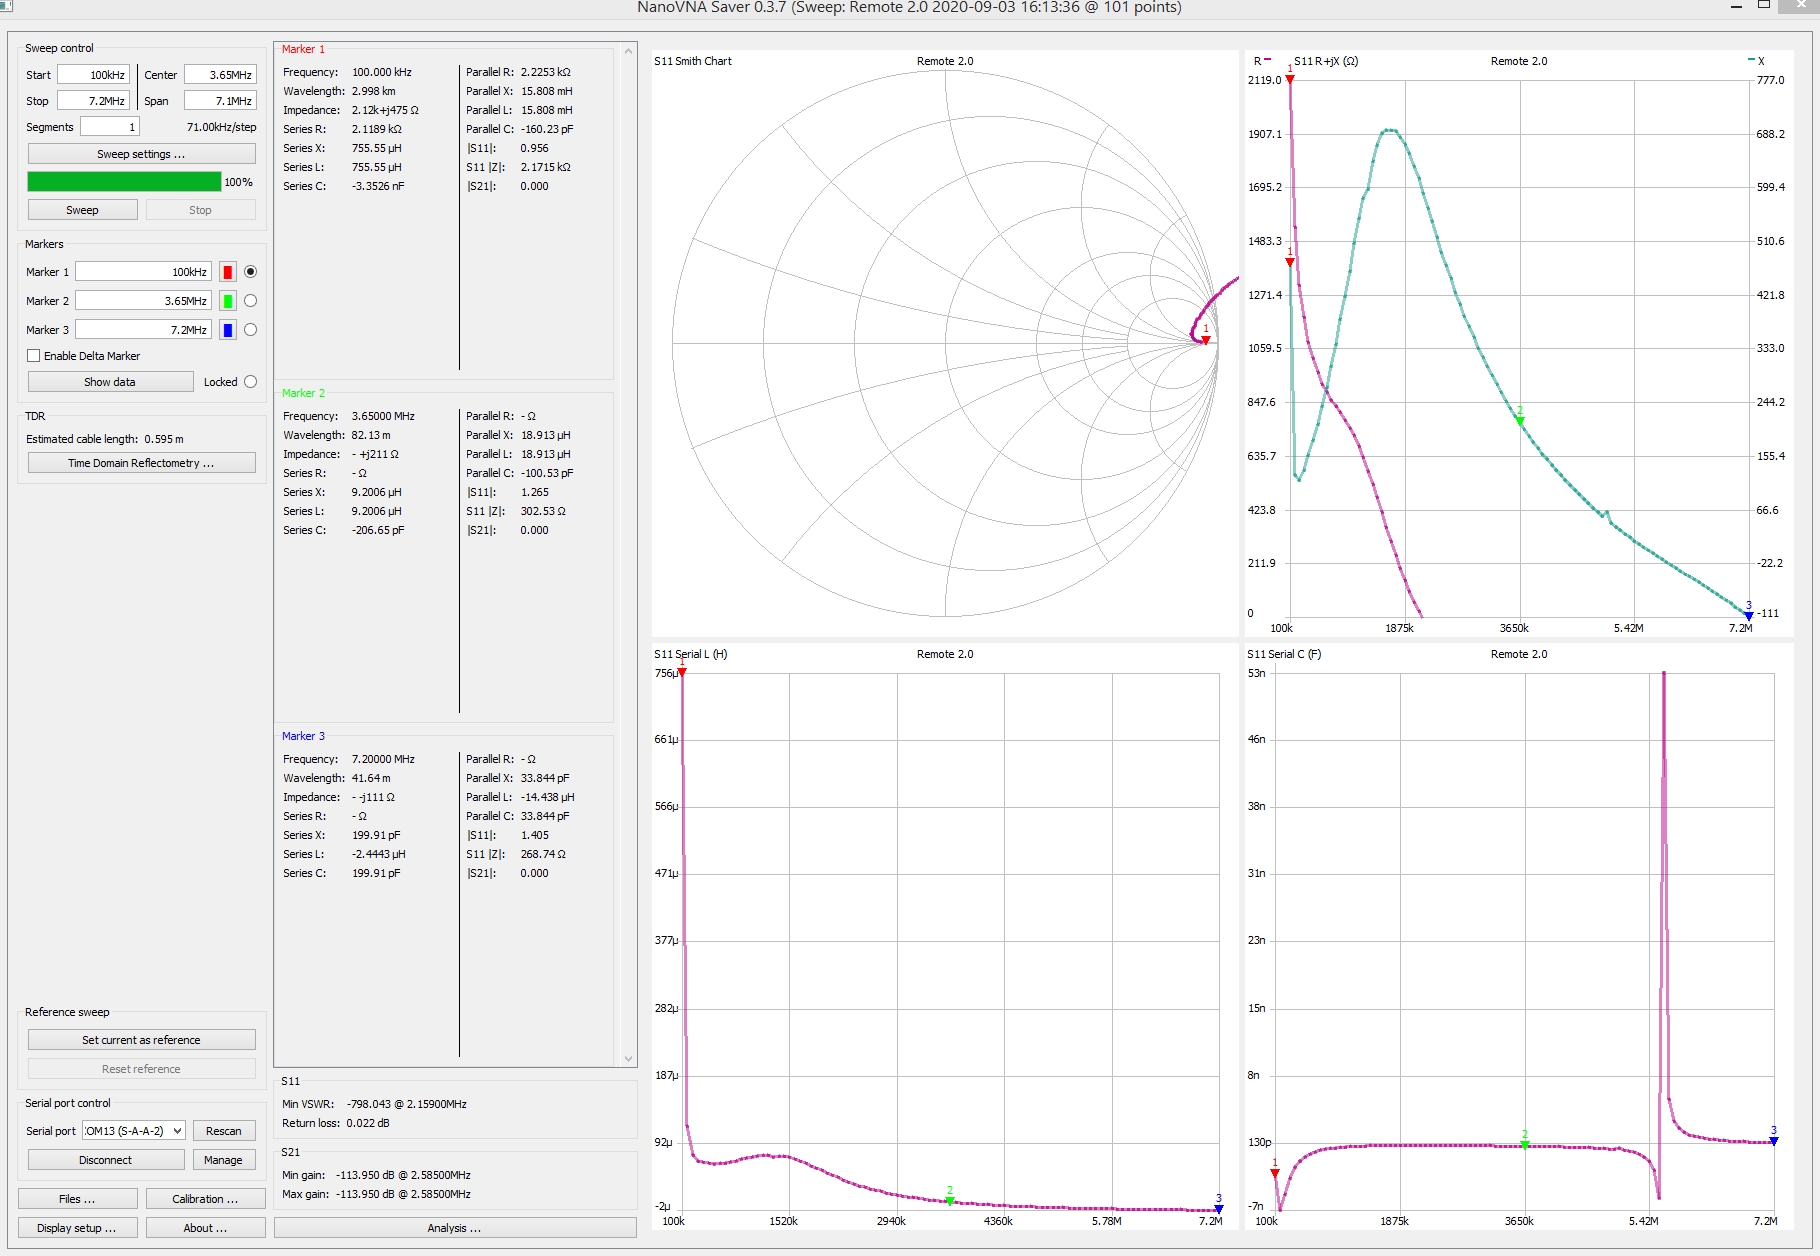
Task: Click the Estimated cable length text
Action: click(105, 439)
